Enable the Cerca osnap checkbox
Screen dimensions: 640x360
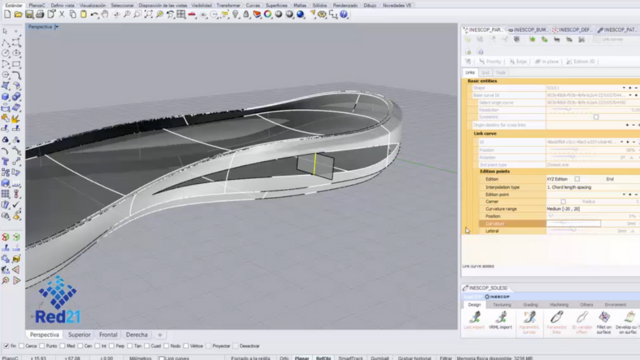[22, 346]
